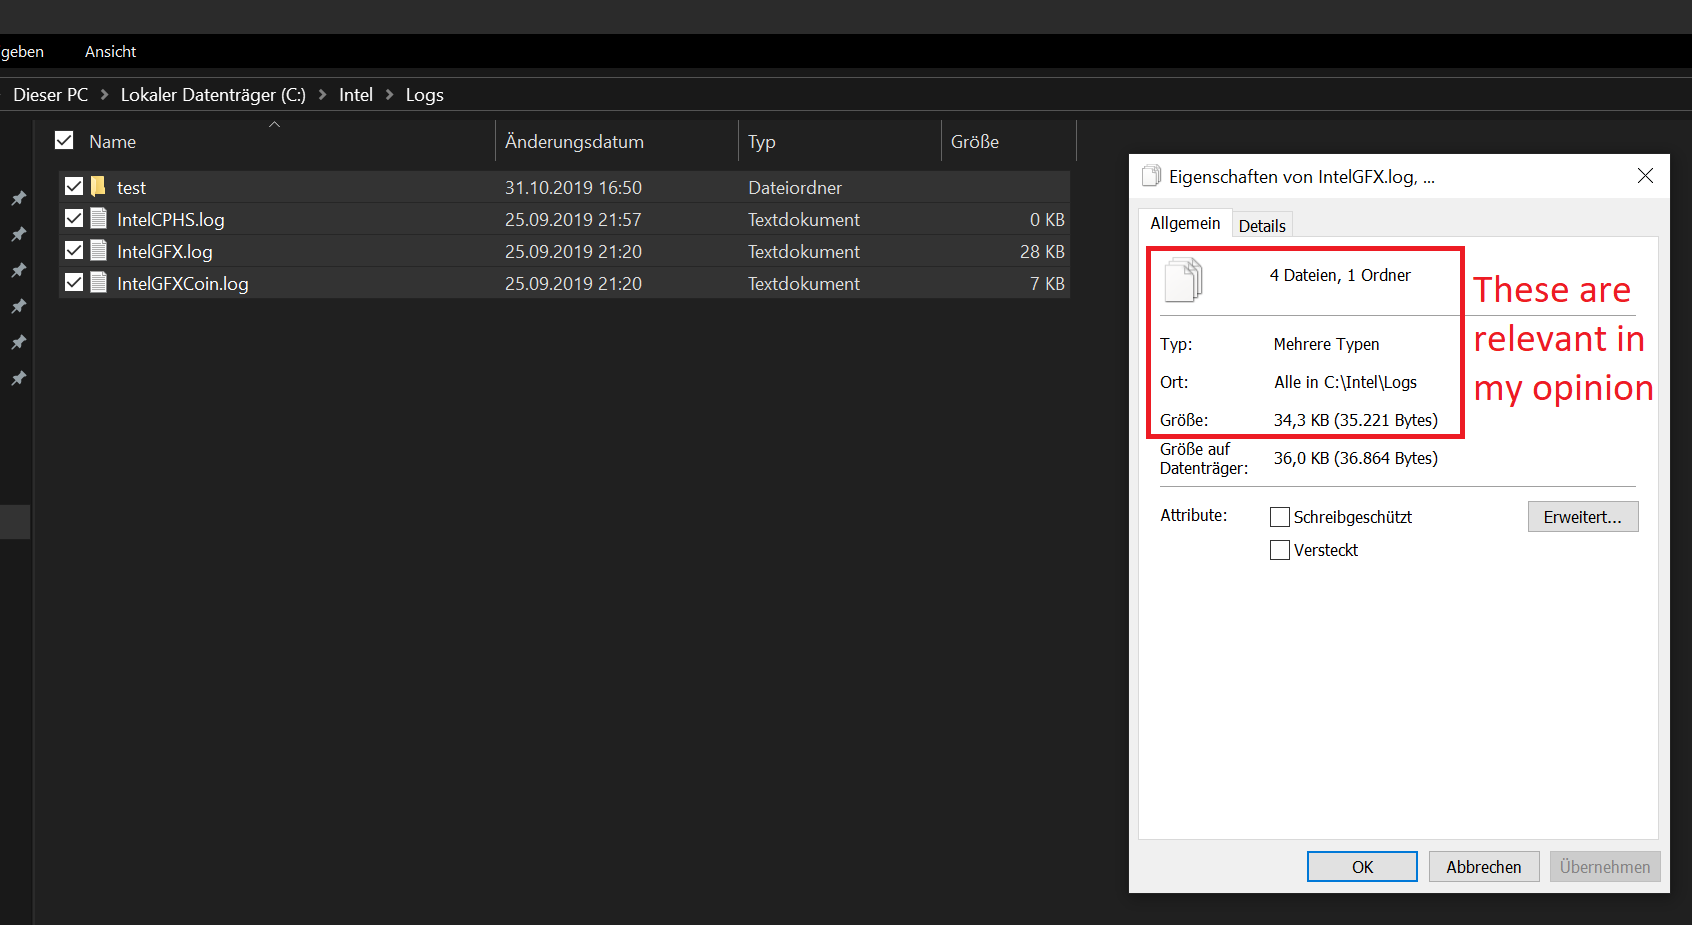
Task: Close the Eigenschaften dialog
Action: [x=1645, y=176]
